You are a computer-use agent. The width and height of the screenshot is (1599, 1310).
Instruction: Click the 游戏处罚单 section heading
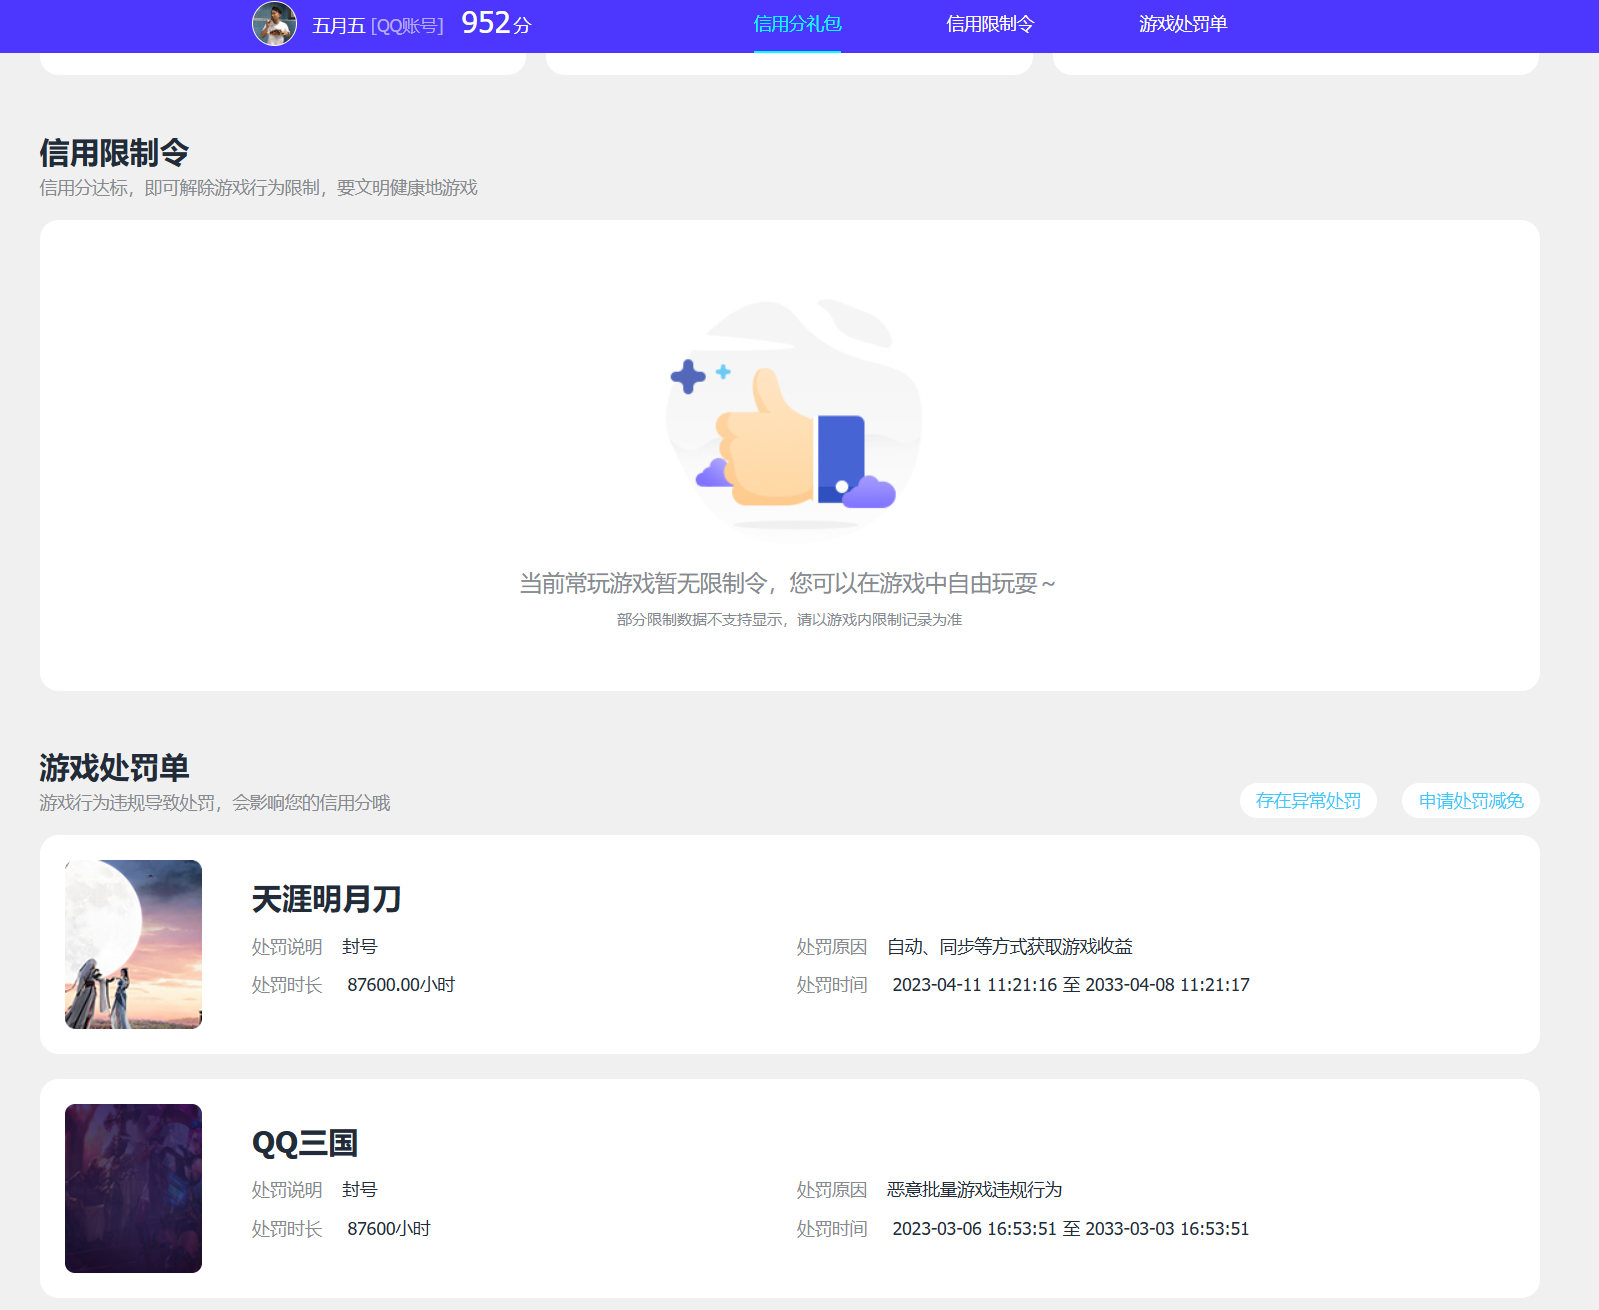114,768
